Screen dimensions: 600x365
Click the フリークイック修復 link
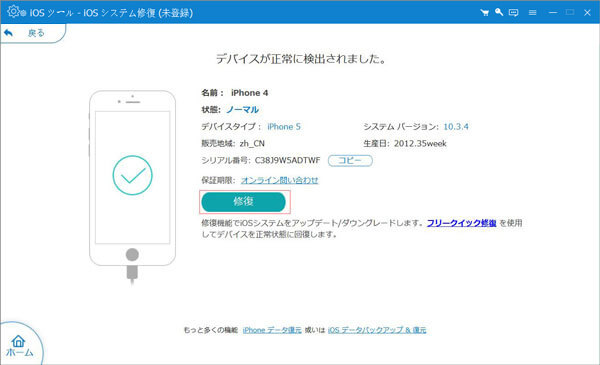pos(461,223)
